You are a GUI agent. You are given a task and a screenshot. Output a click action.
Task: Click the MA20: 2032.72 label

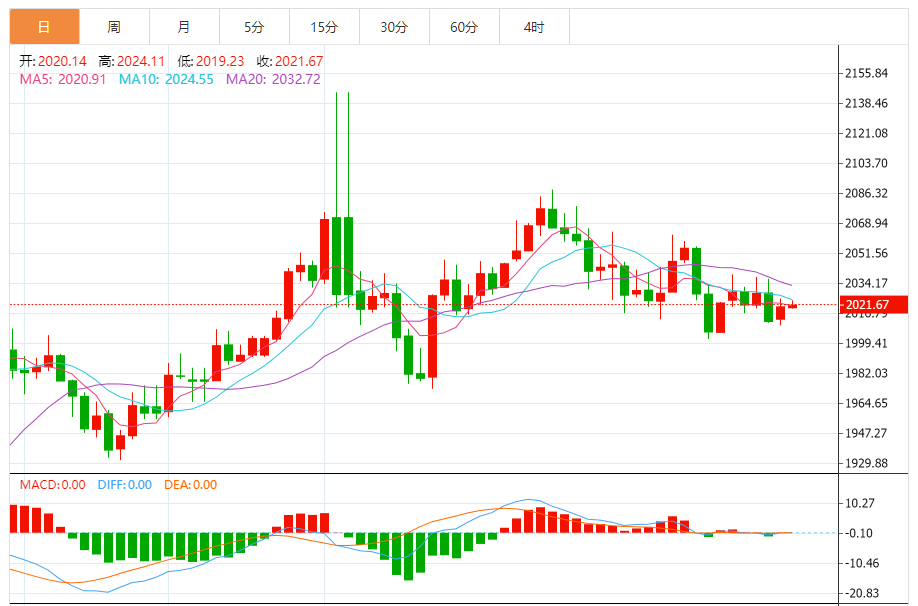point(273,79)
